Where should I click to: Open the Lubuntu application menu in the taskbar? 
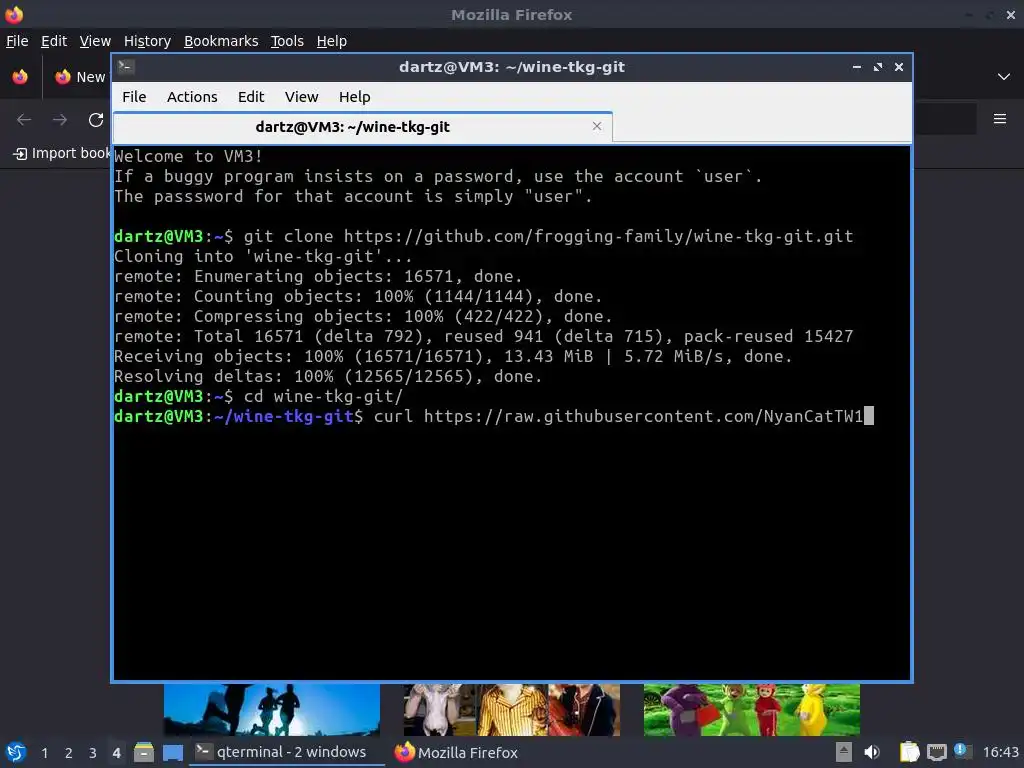16,752
